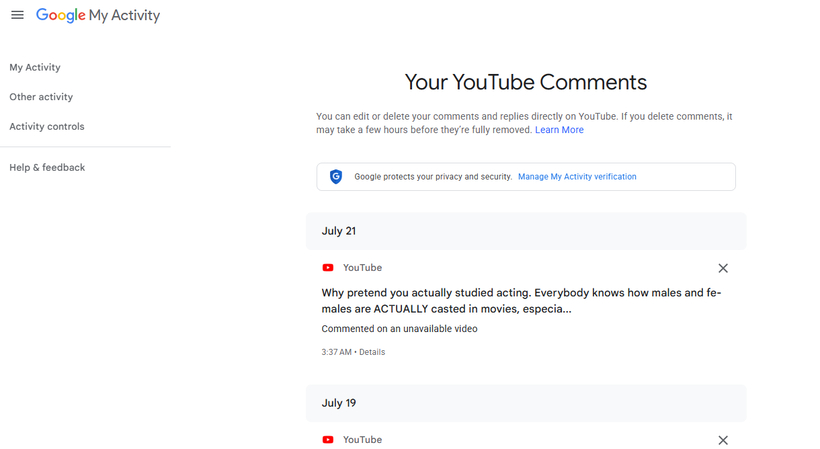Click the July 21 date header

(x=526, y=231)
